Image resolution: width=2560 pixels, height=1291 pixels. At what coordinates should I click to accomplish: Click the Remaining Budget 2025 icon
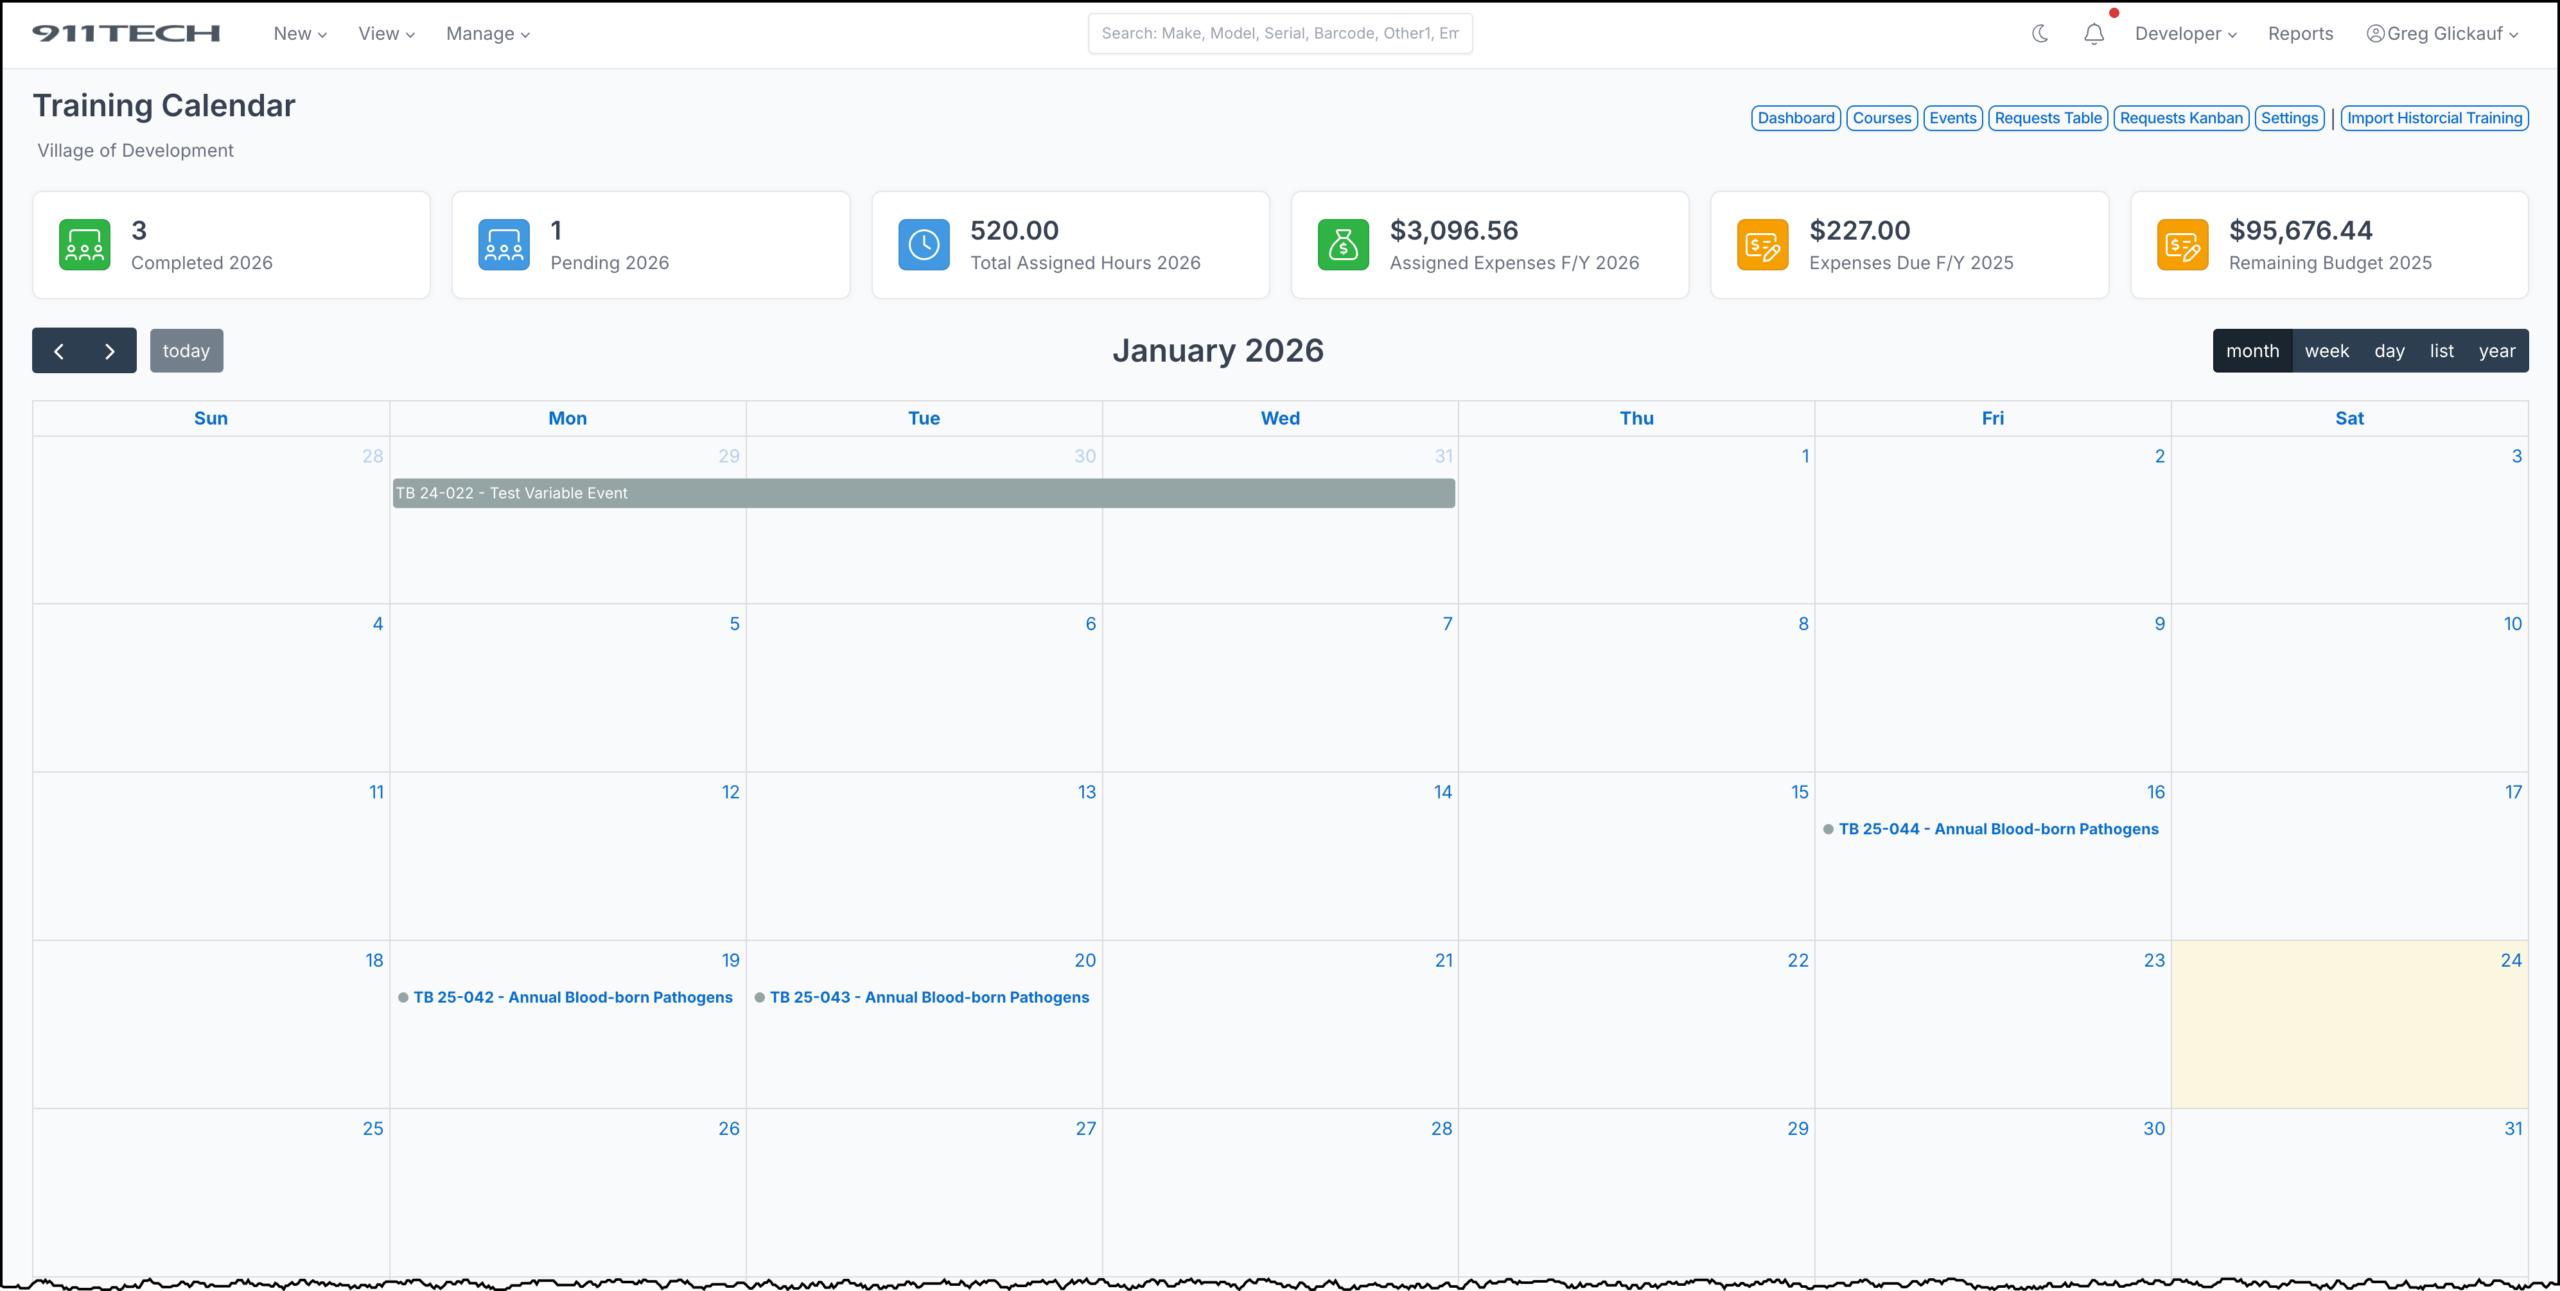[2182, 245]
